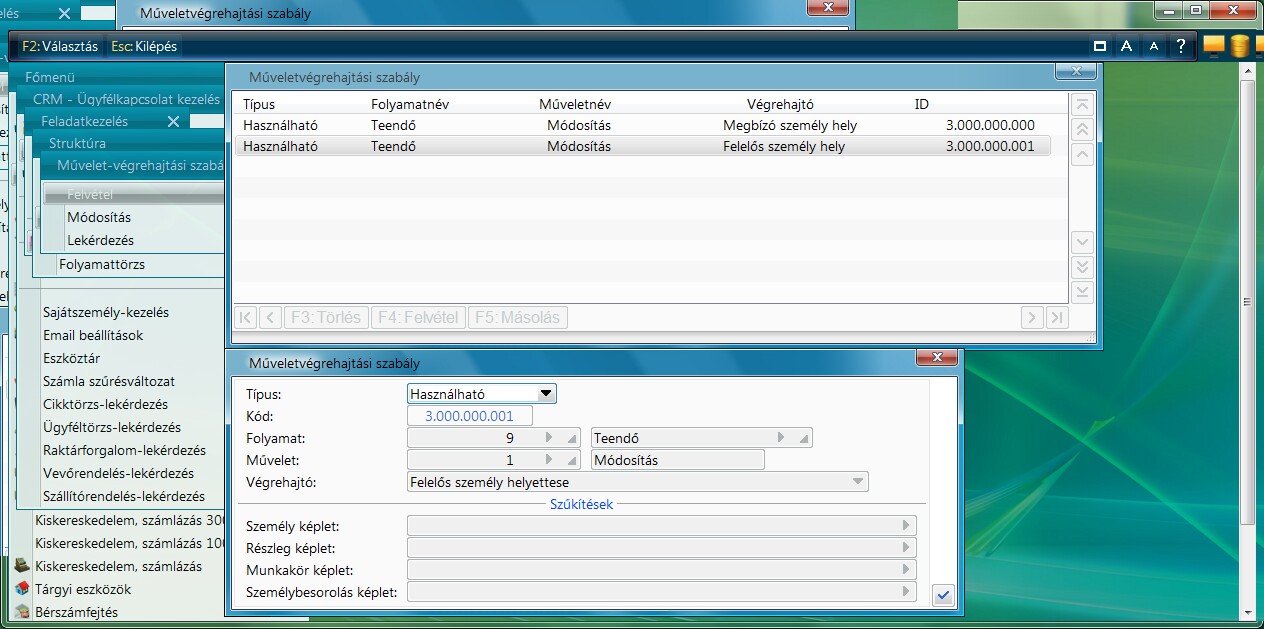
Task: Jump to last row with bottom arrow
Action: coord(1081,291)
